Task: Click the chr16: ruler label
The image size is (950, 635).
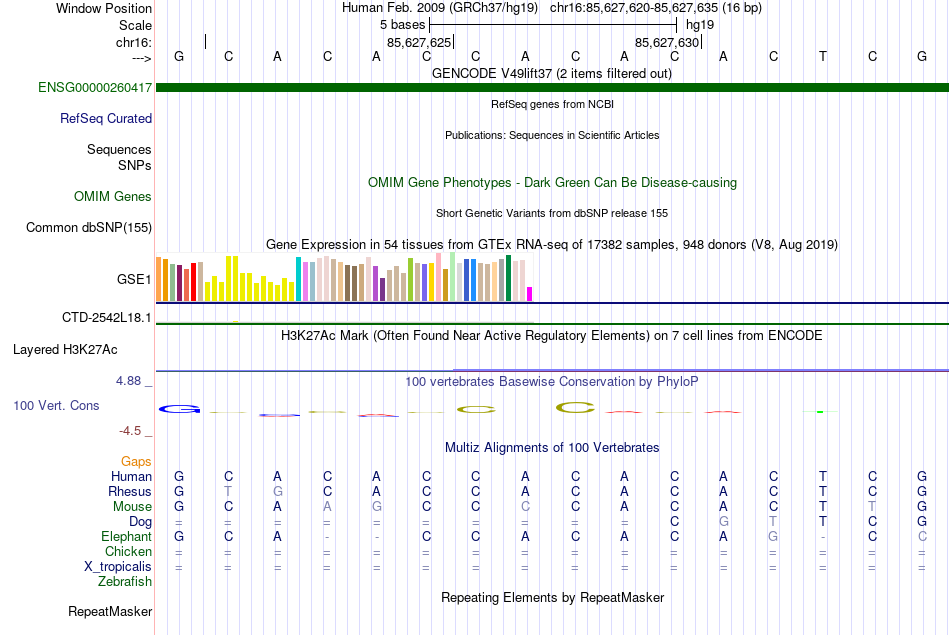Action: [x=133, y=42]
